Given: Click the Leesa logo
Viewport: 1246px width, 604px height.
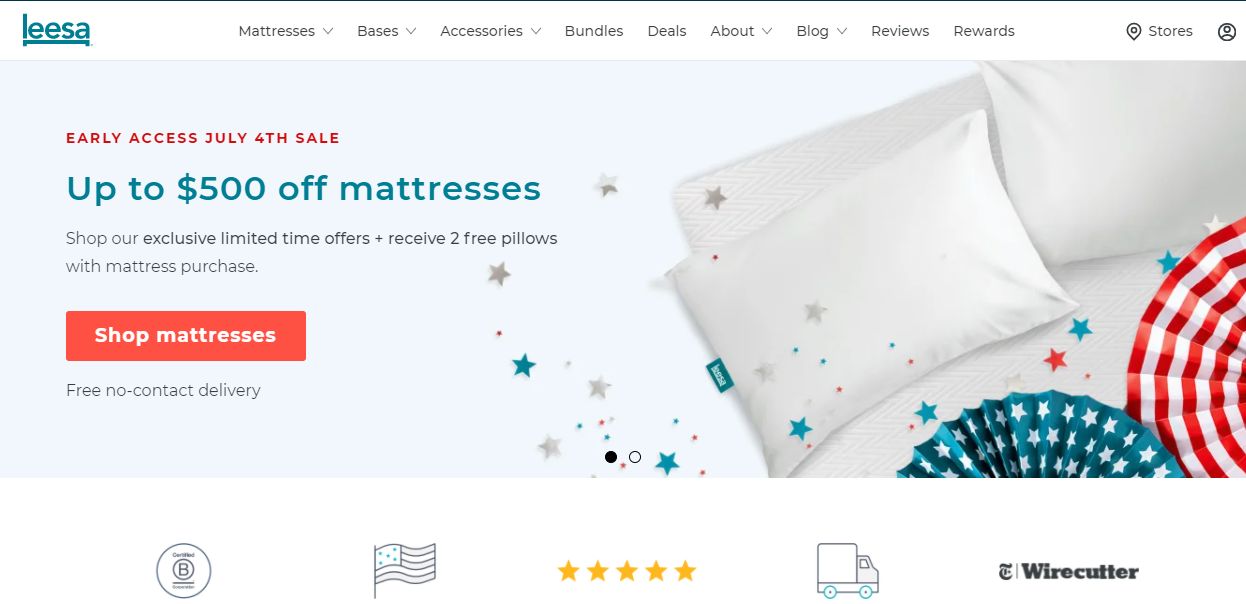Looking at the screenshot, I should click(x=57, y=30).
